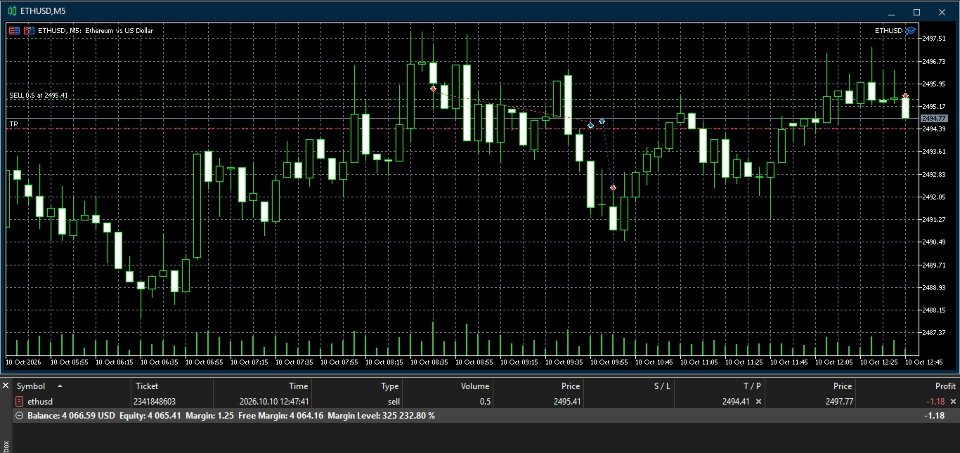Image resolution: width=960 pixels, height=453 pixels.
Task: Click the open time 2026.10.10 12:47:41
Action: 274,402
